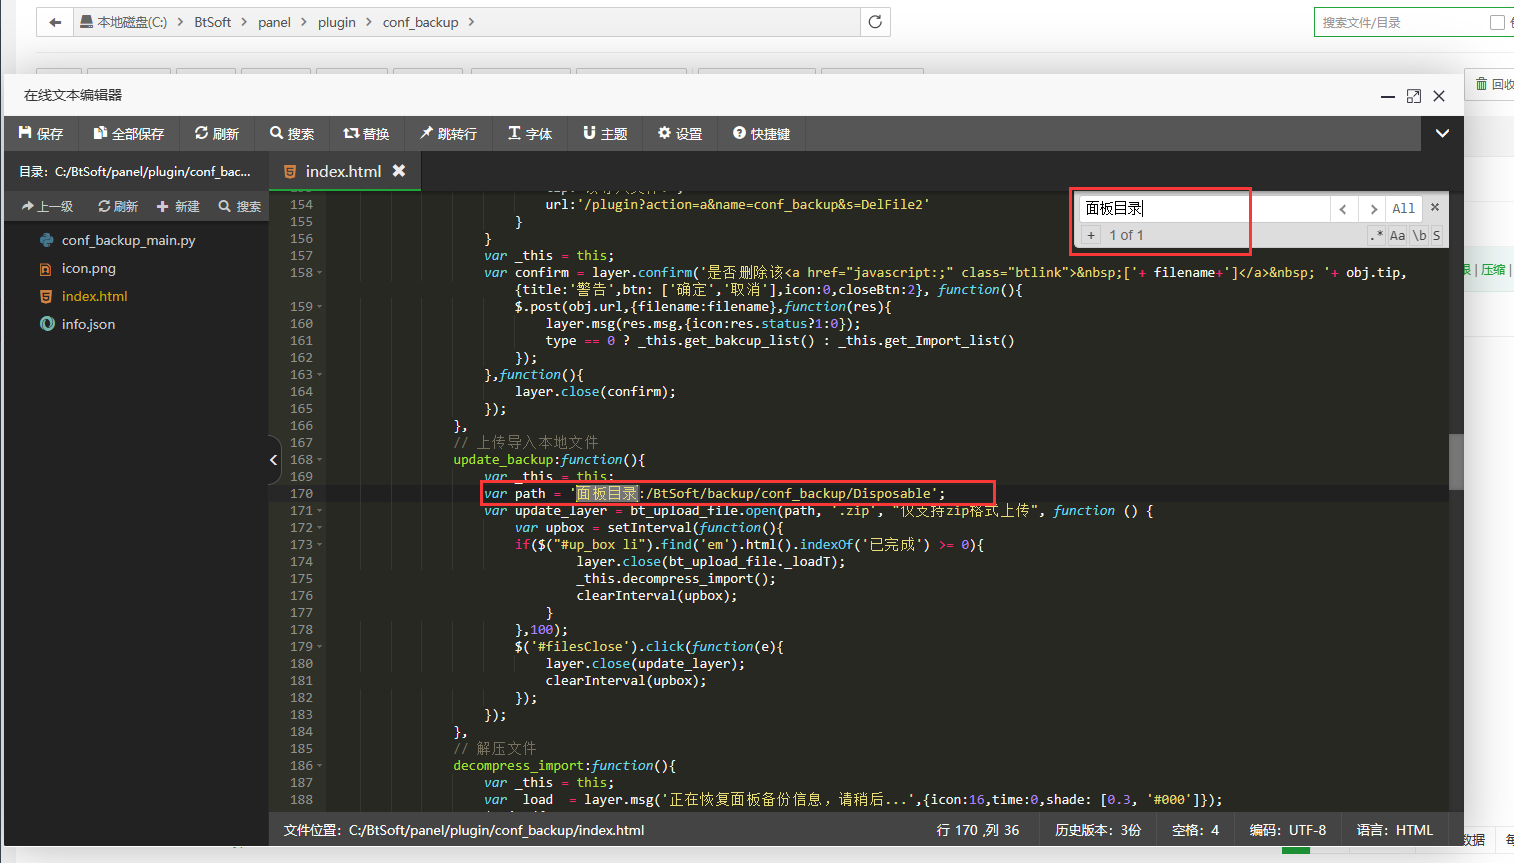Fold the function at line 163
Screen dimensions: 1514x863
(x=319, y=375)
